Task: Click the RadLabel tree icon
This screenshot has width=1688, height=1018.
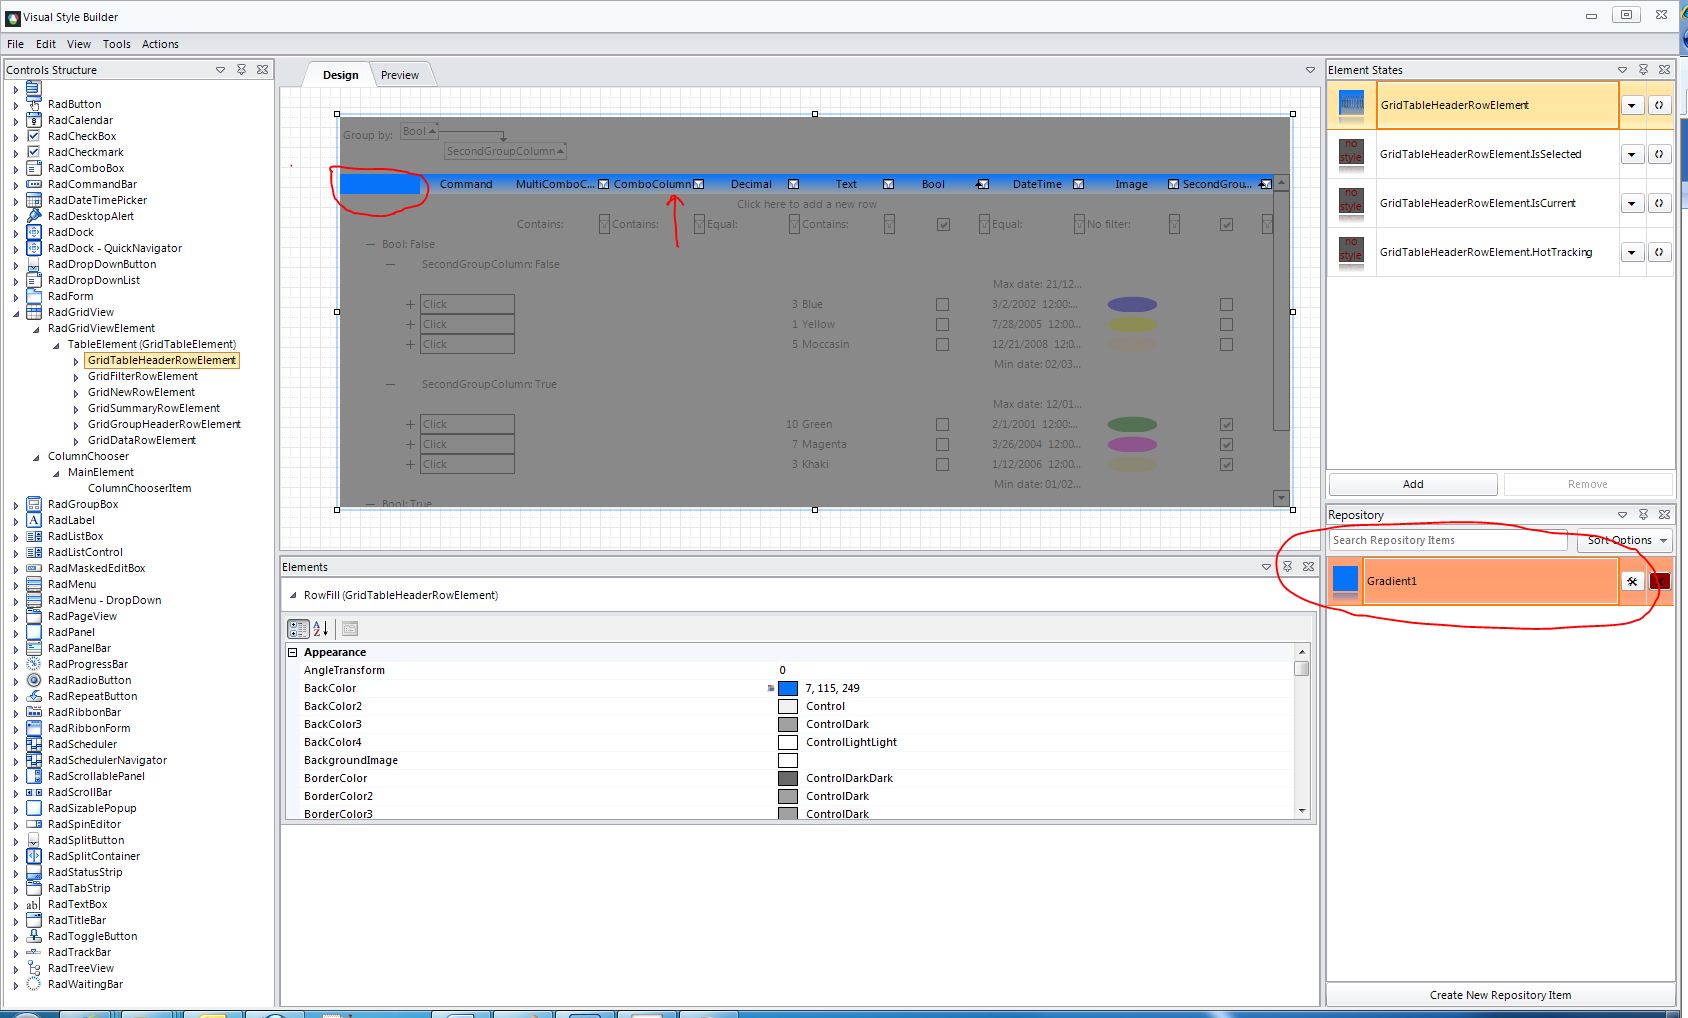Action: coord(34,520)
